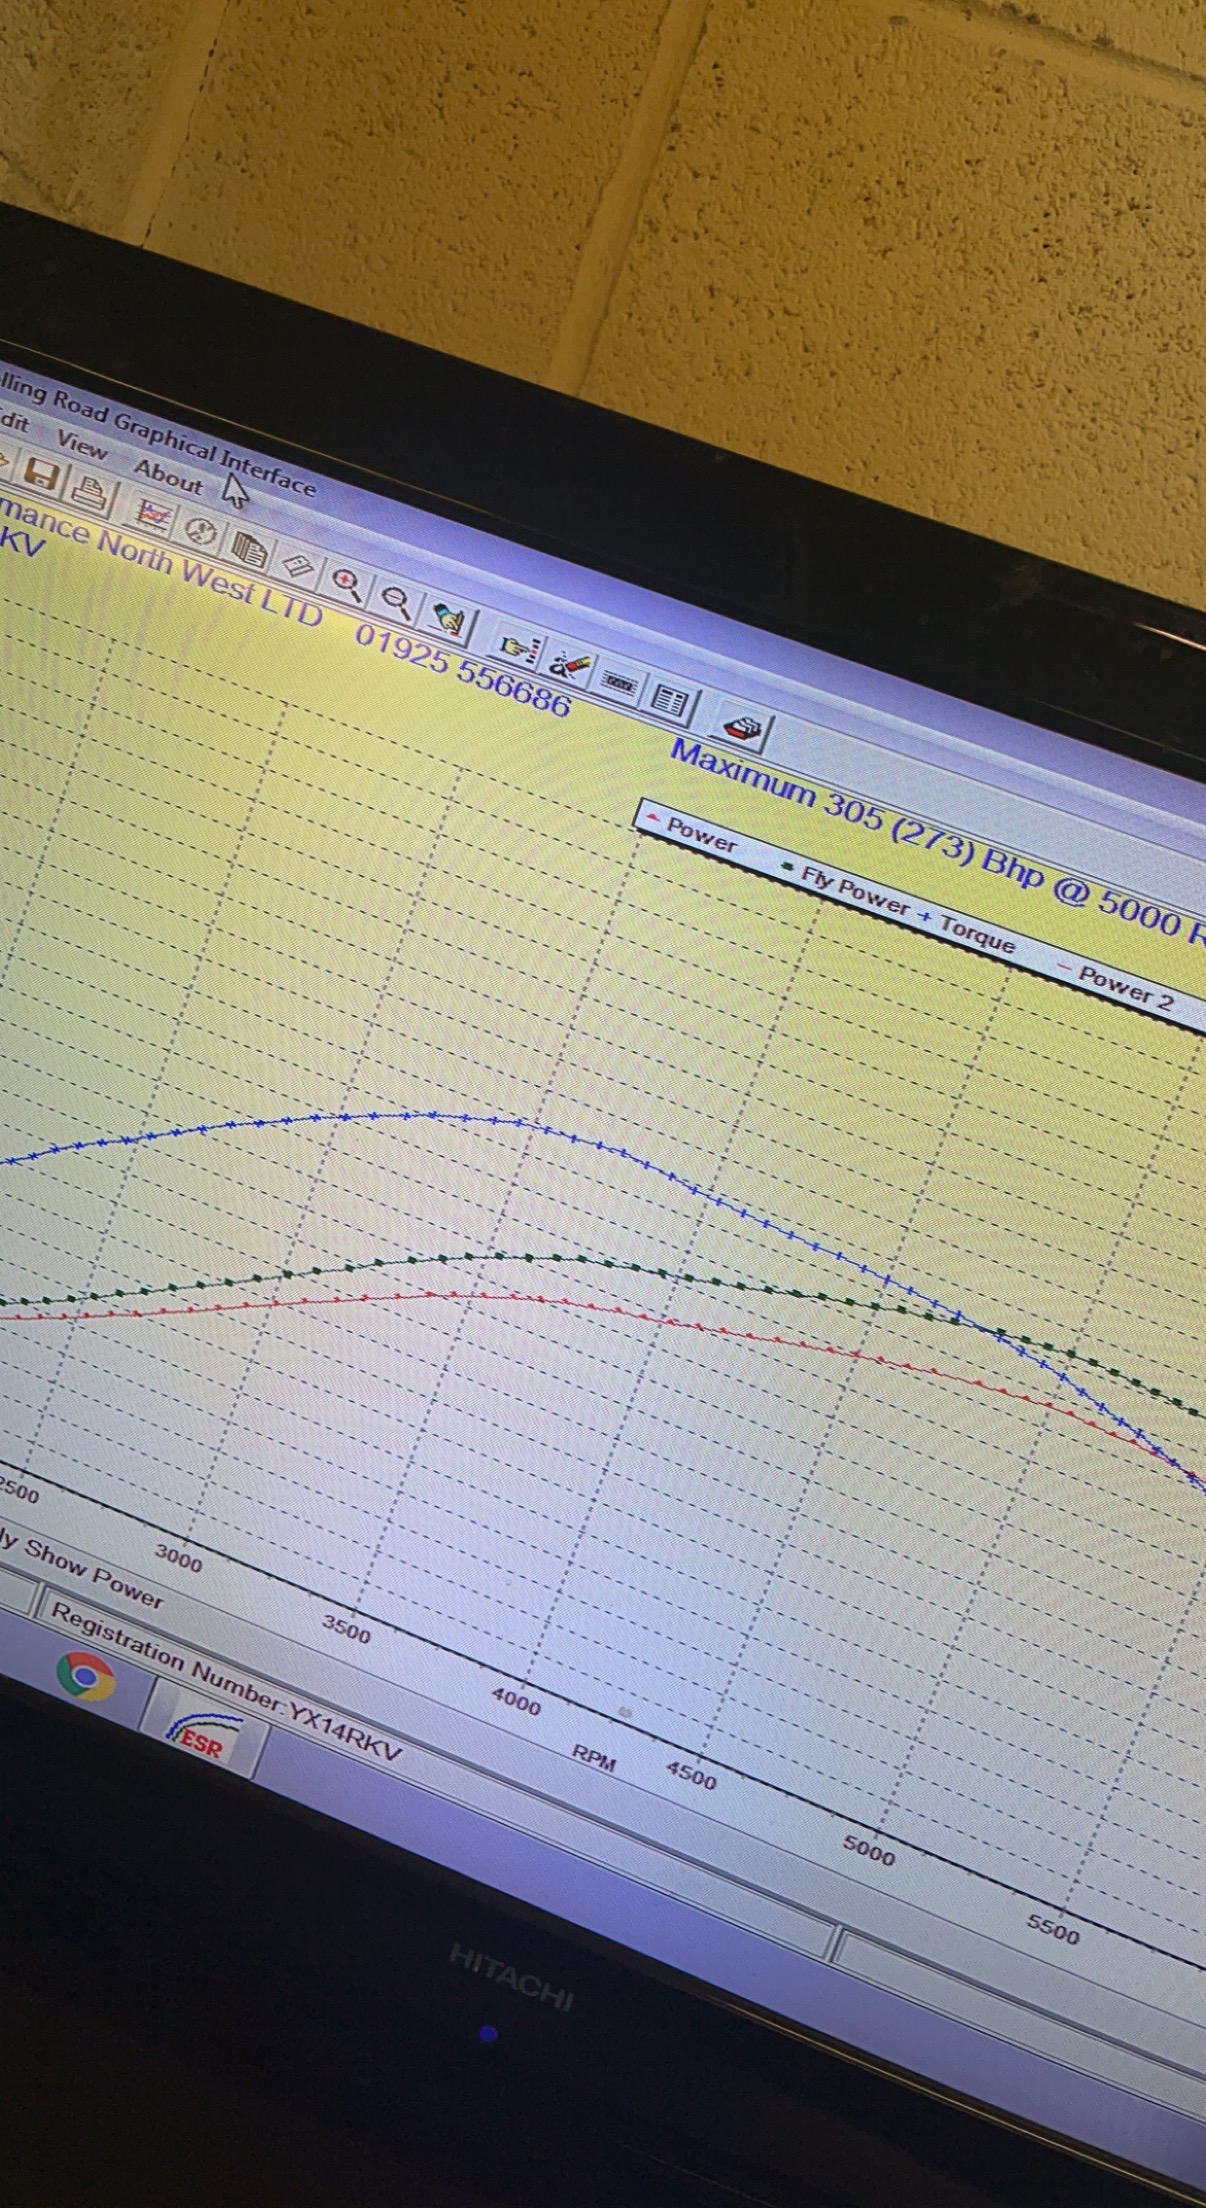Click the phone number 01925 556686
1206x2208 pixels.
tap(463, 671)
